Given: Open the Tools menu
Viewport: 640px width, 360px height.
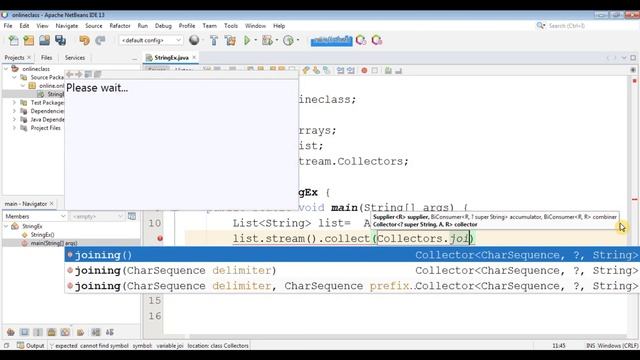Looking at the screenshot, I should pos(231,26).
